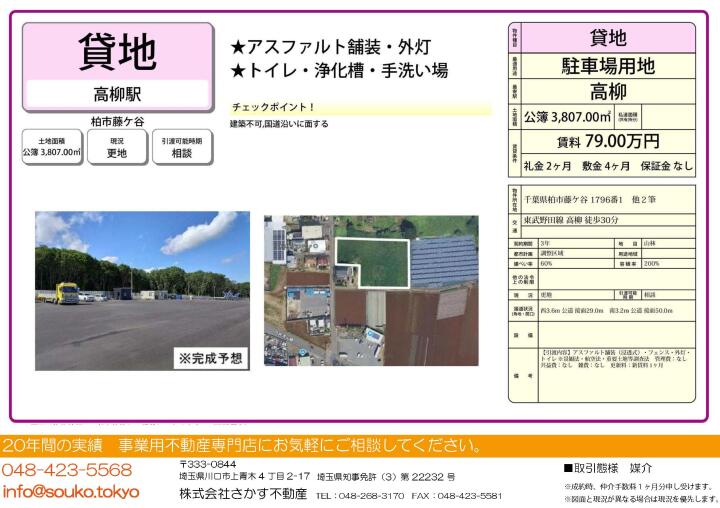Click the white outlined plot on aerial photo
The width and height of the screenshot is (720, 508).
pyautogui.click(x=372, y=262)
